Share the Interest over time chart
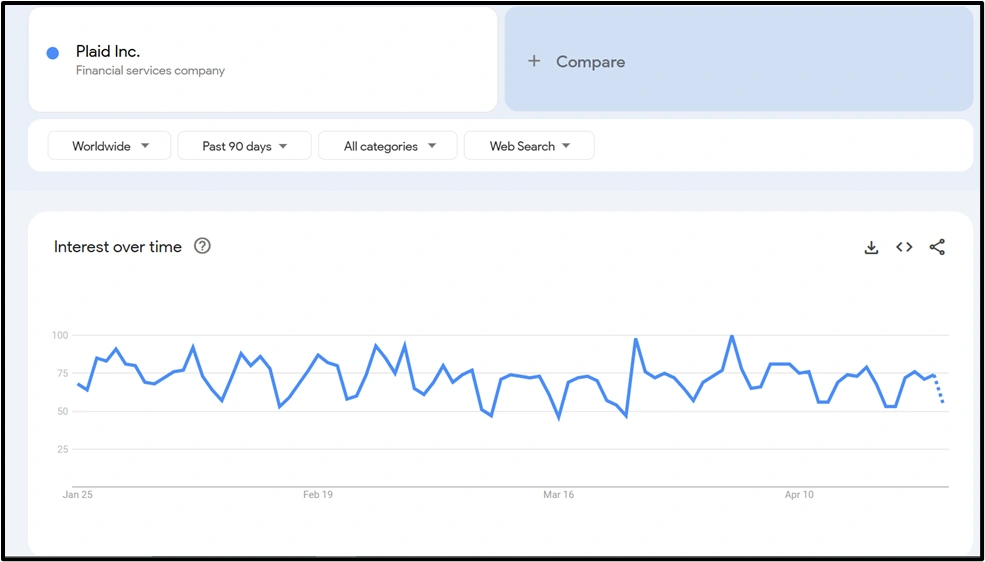The height and width of the screenshot is (562, 985). [x=937, y=247]
